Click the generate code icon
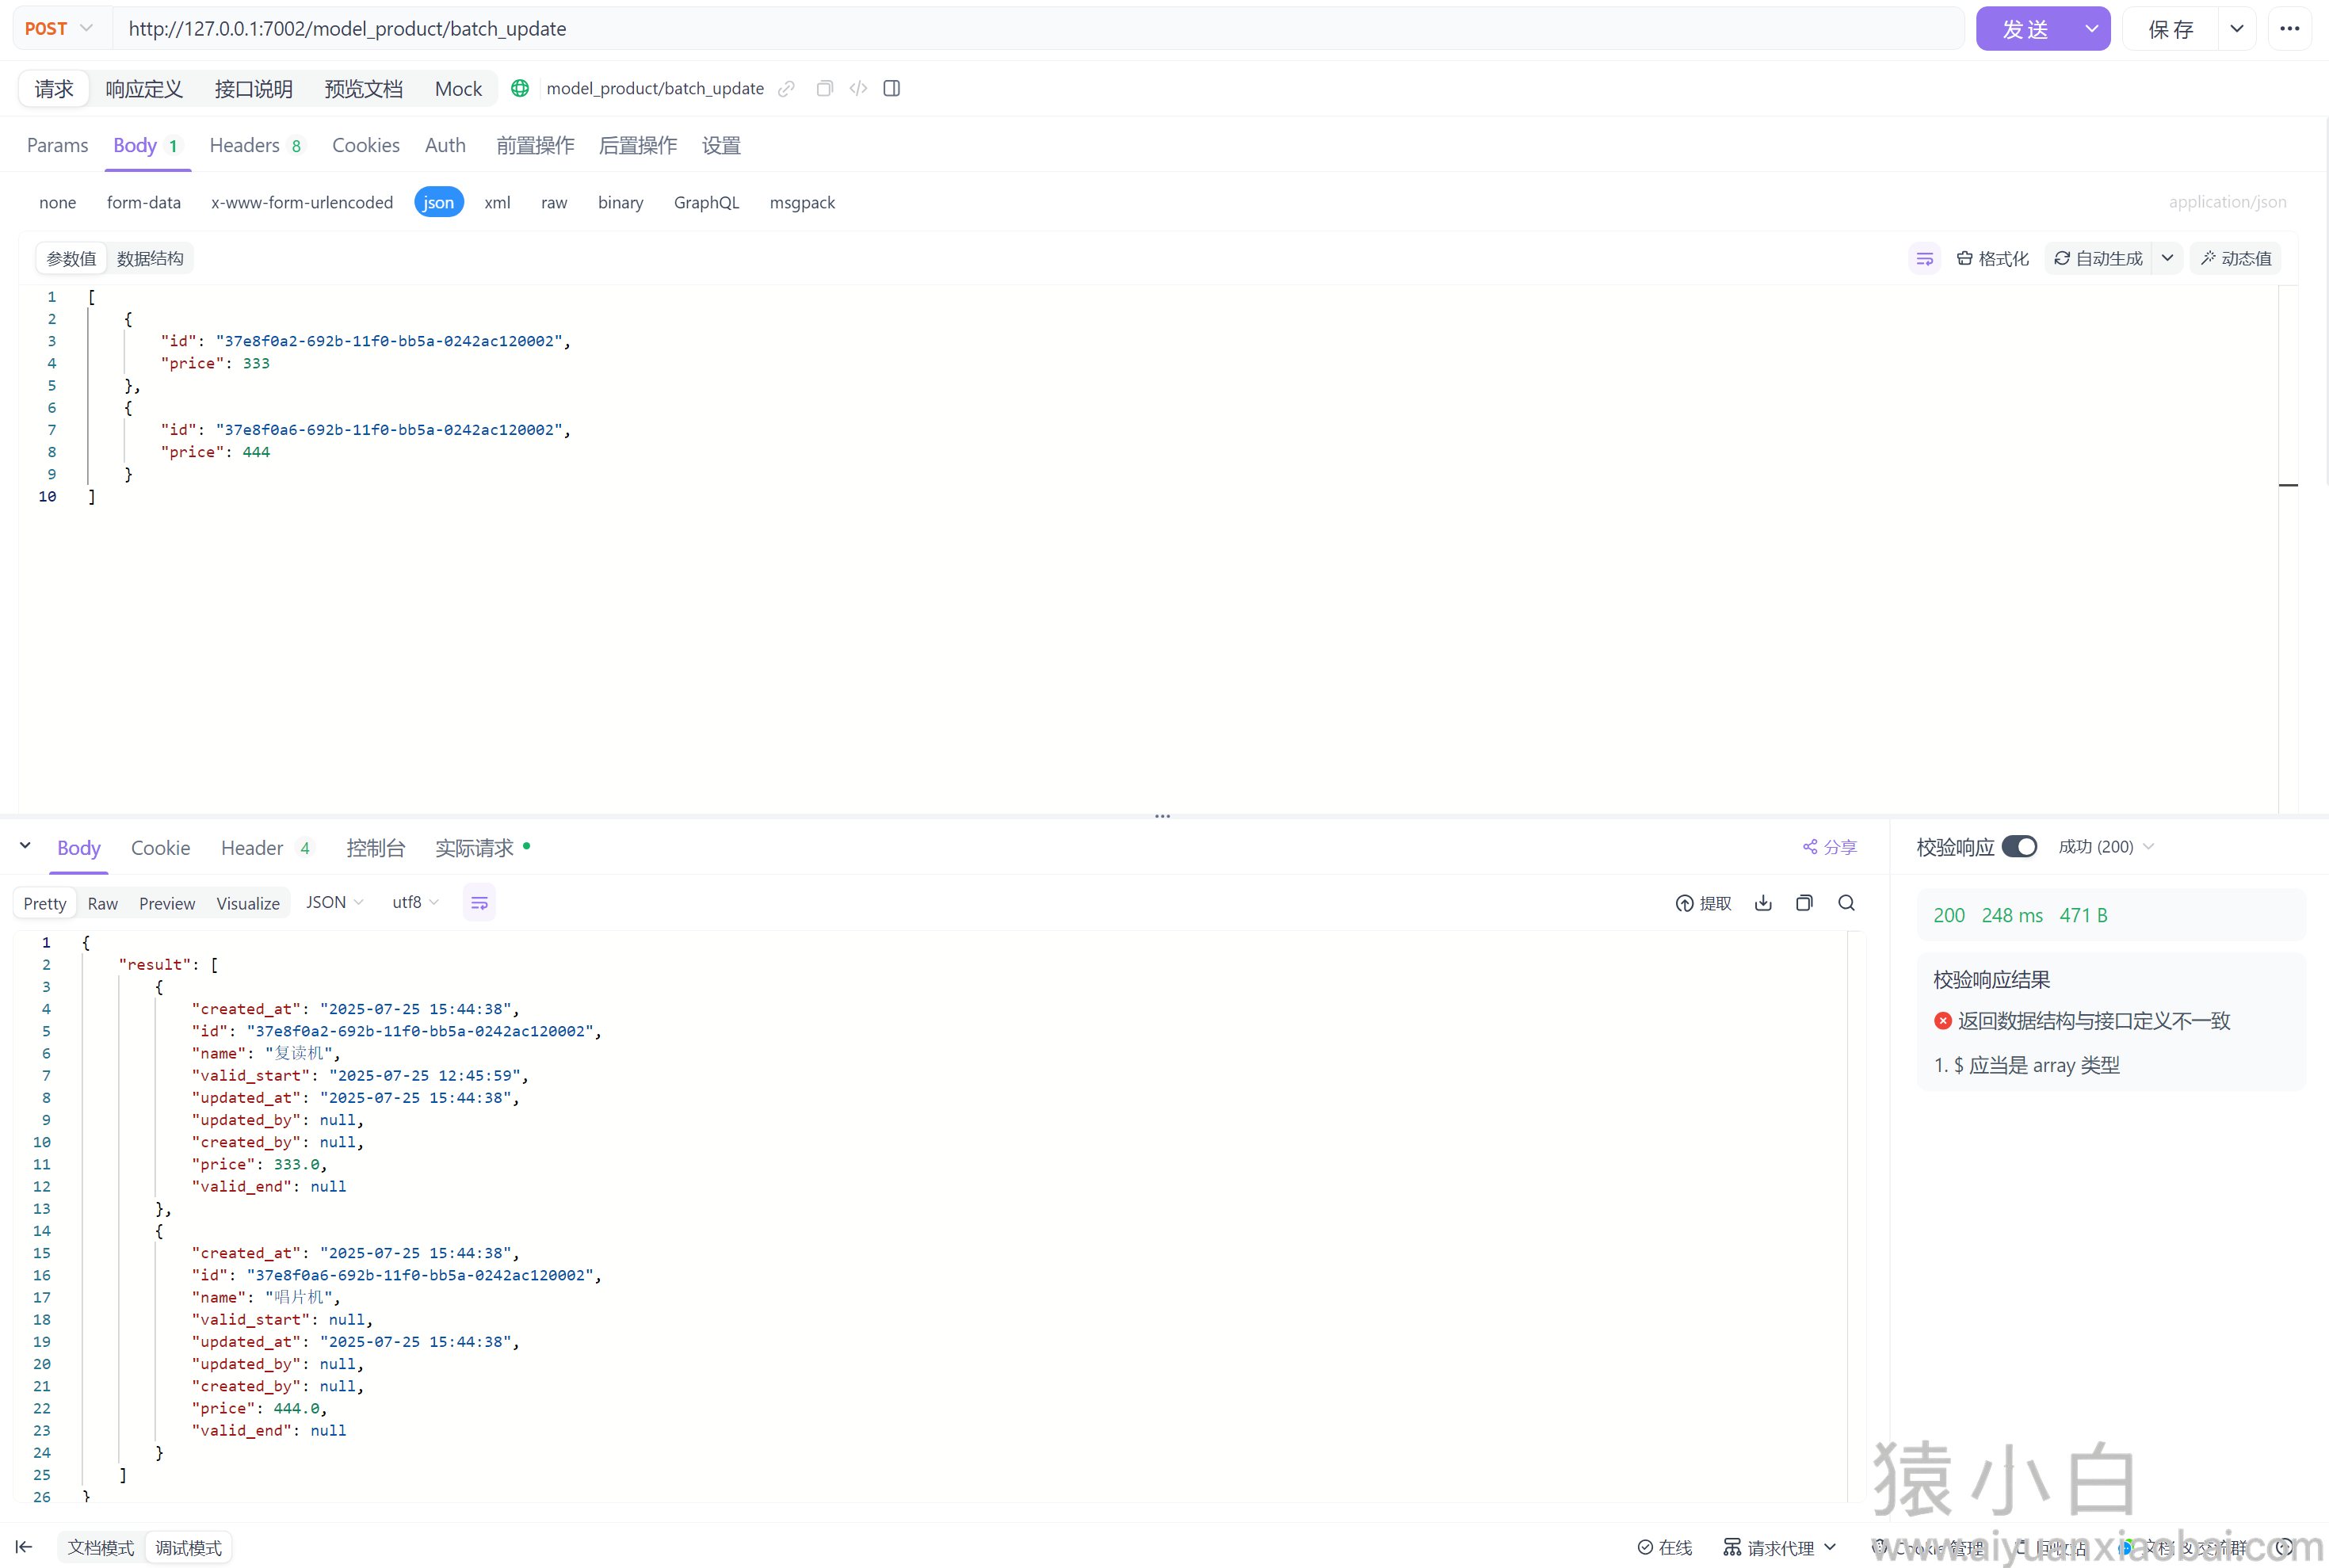This screenshot has height=1568, width=2329. [858, 89]
